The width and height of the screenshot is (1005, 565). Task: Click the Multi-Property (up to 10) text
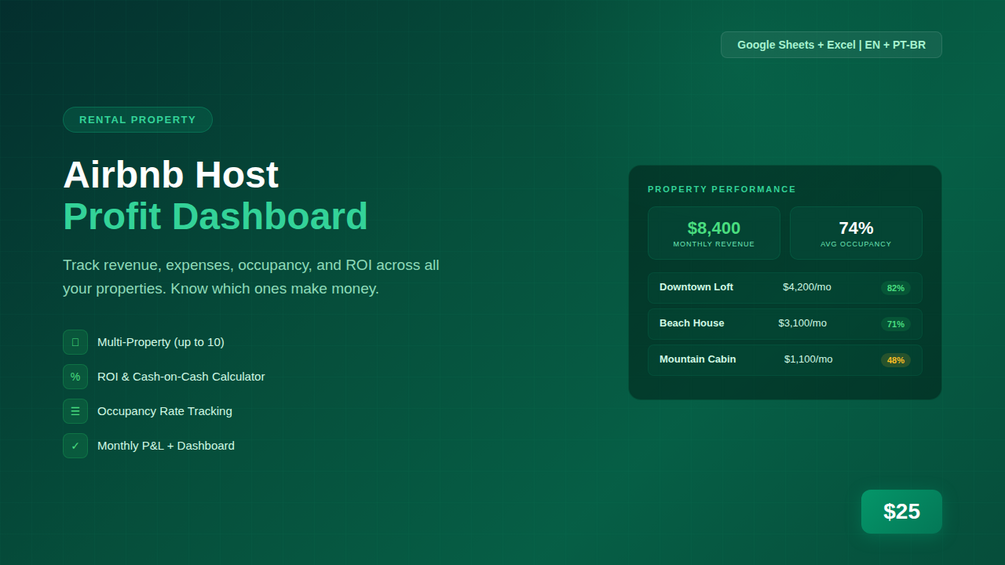tap(161, 342)
